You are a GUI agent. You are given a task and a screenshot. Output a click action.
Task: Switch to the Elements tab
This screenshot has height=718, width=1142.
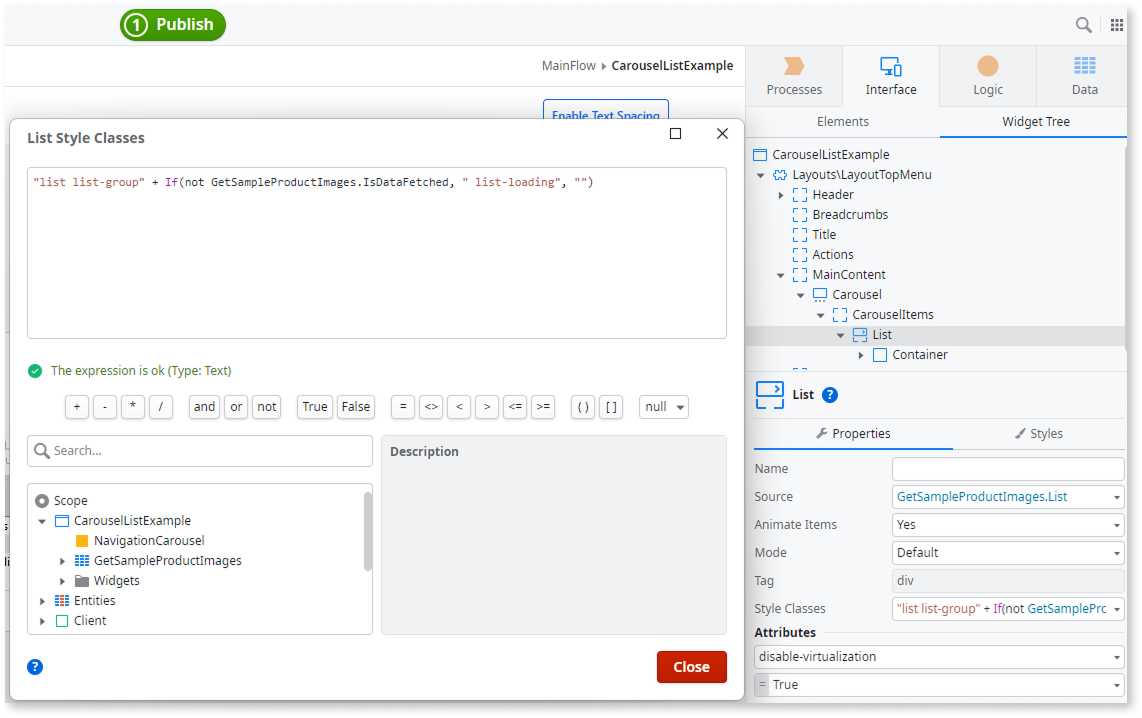pyautogui.click(x=843, y=122)
